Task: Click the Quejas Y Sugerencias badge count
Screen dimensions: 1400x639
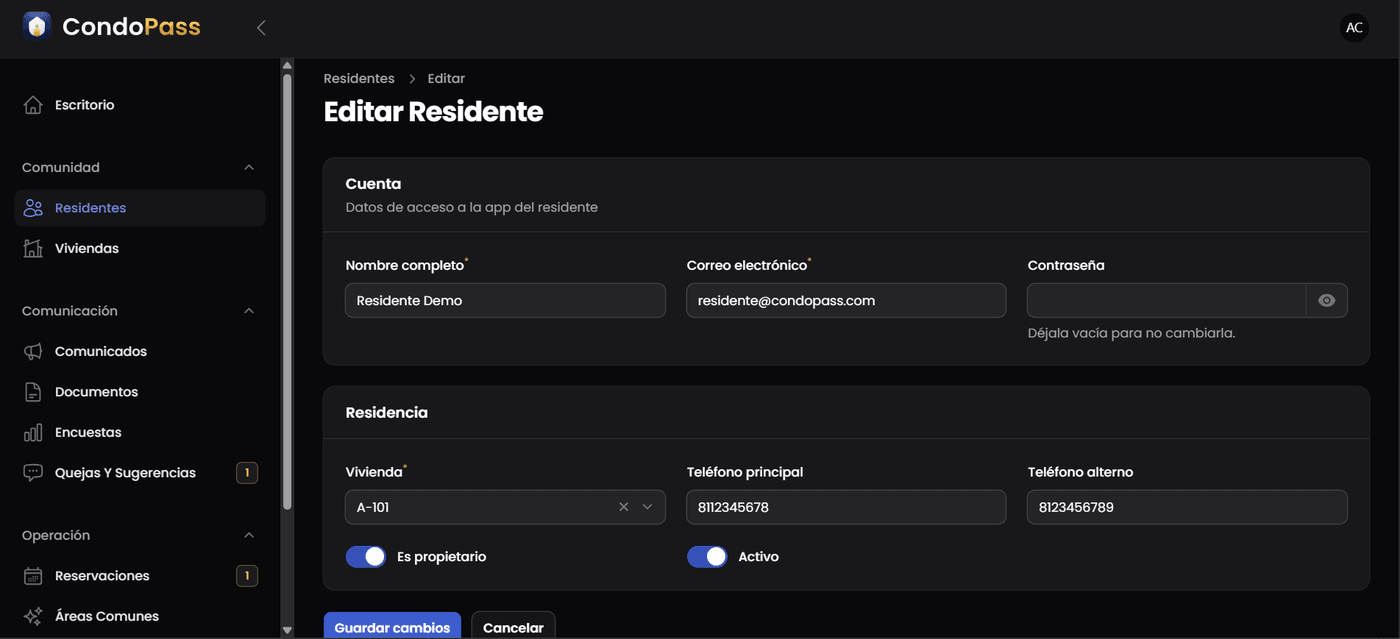Action: pos(247,473)
